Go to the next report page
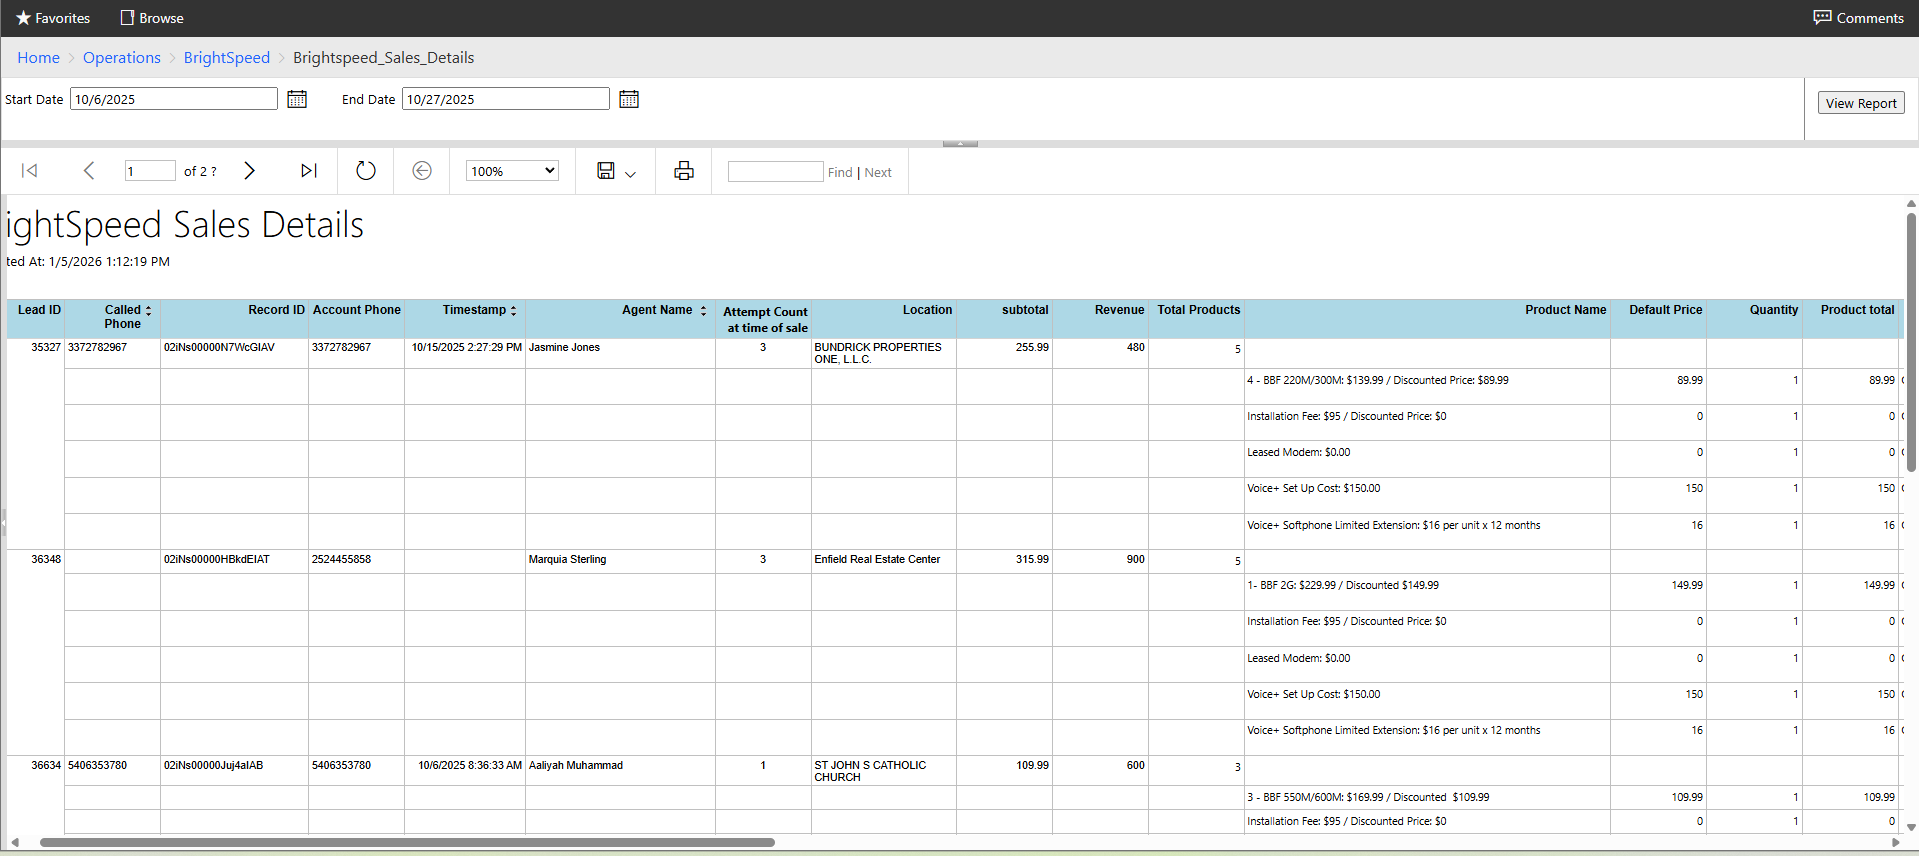Image resolution: width=1919 pixels, height=856 pixels. click(x=249, y=171)
